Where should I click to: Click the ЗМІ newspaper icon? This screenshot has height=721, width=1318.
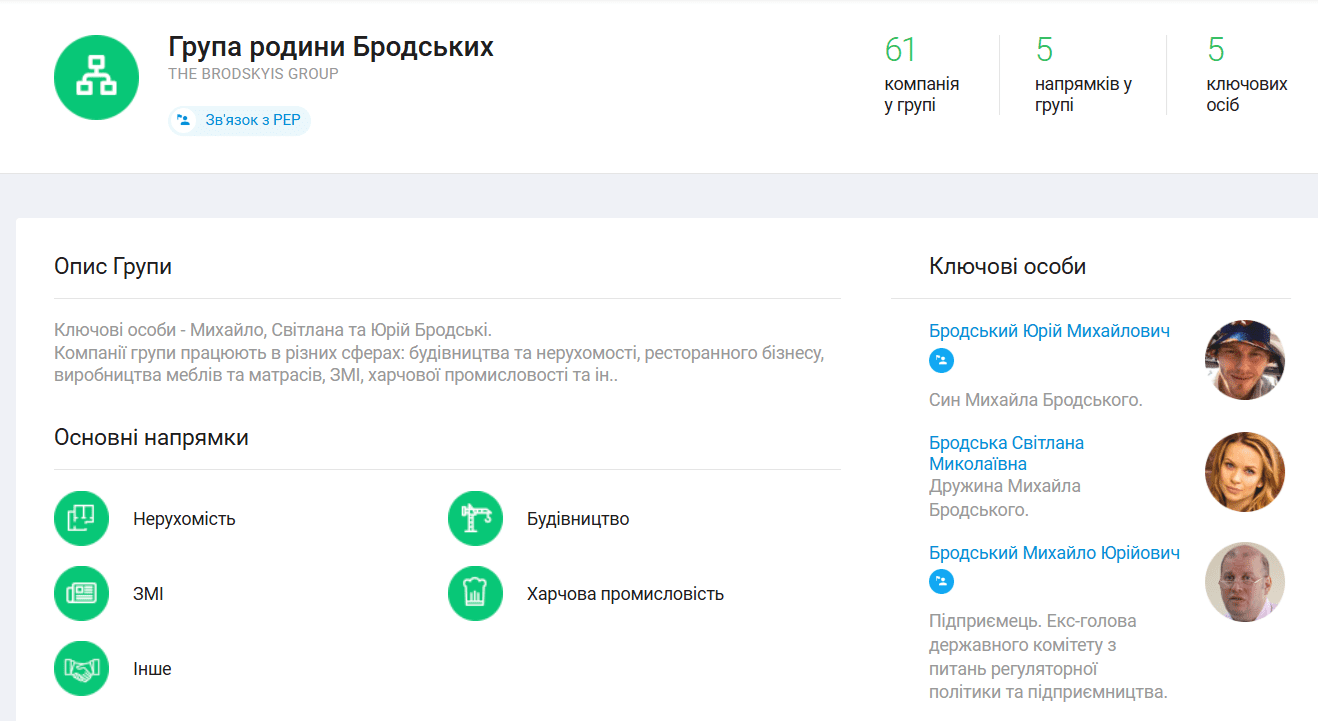(81, 593)
